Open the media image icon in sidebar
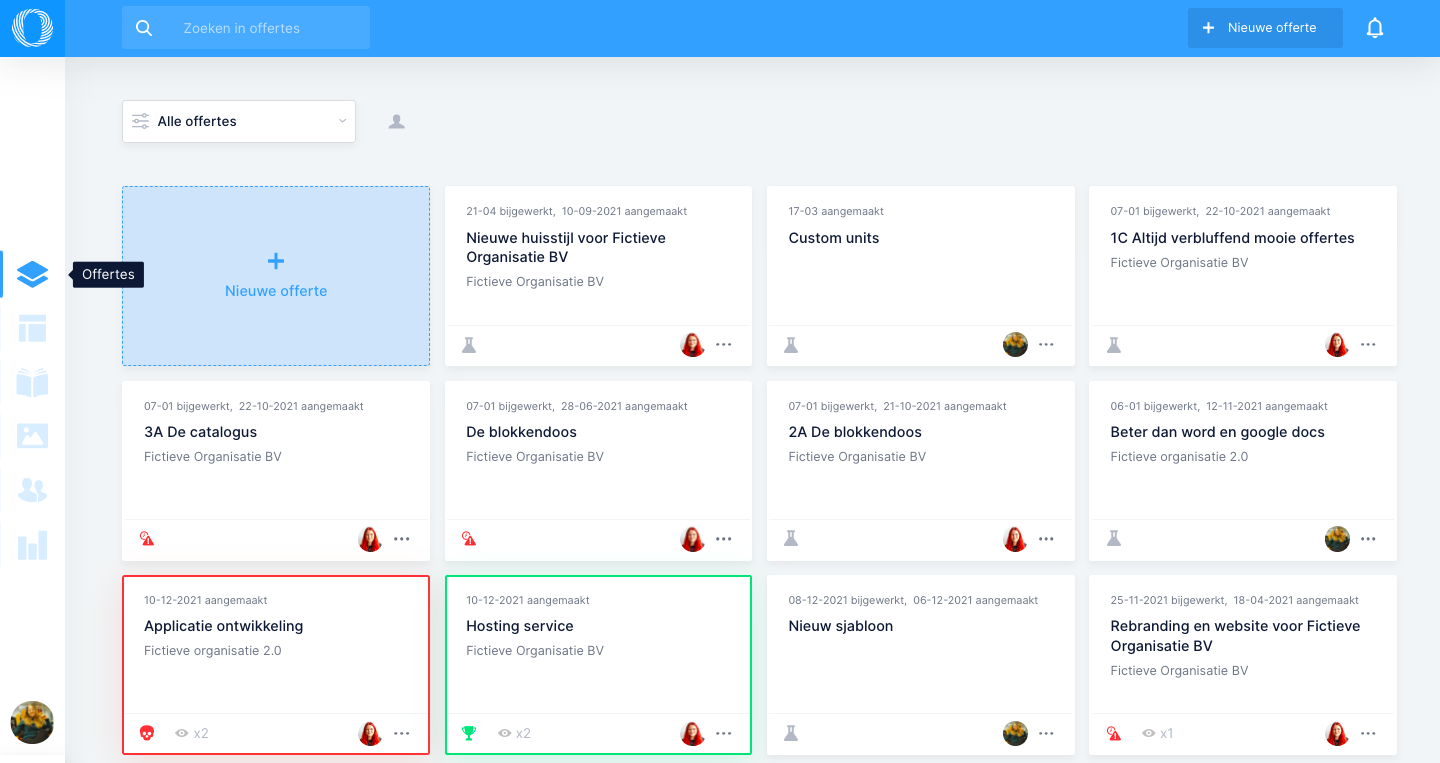 click(x=32, y=436)
